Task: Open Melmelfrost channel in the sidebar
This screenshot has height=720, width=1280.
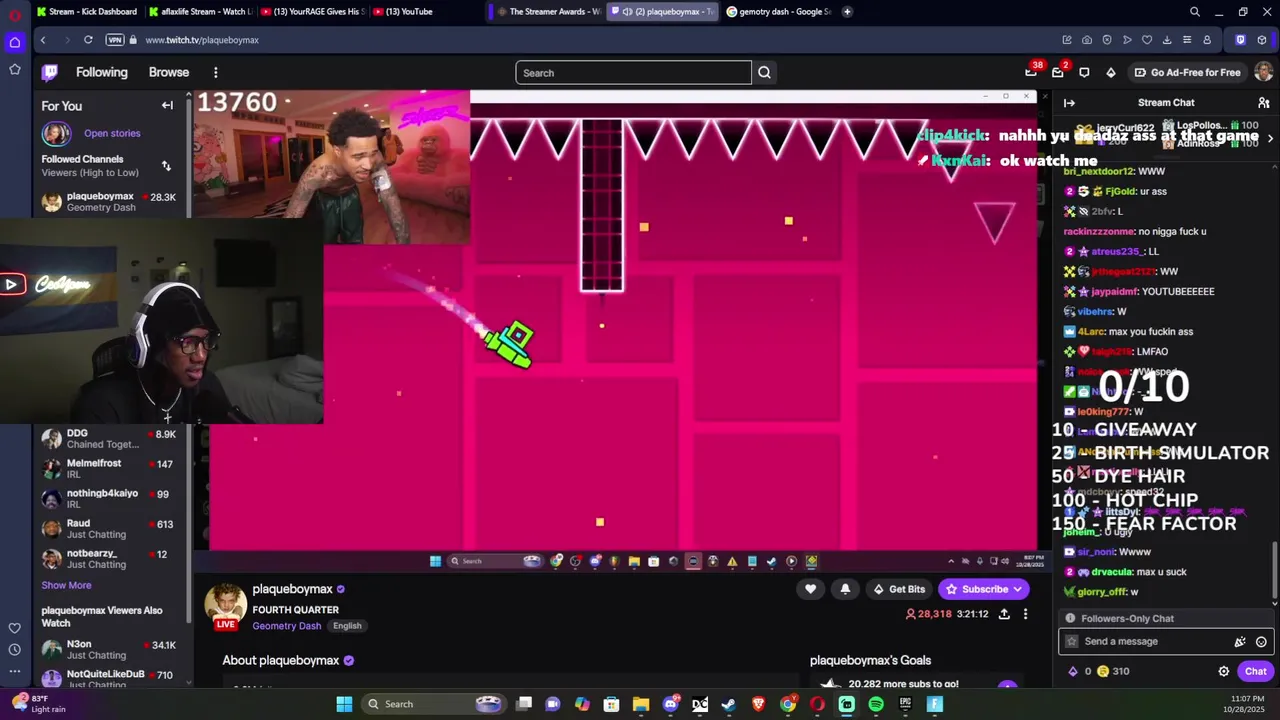Action: [x=110, y=469]
